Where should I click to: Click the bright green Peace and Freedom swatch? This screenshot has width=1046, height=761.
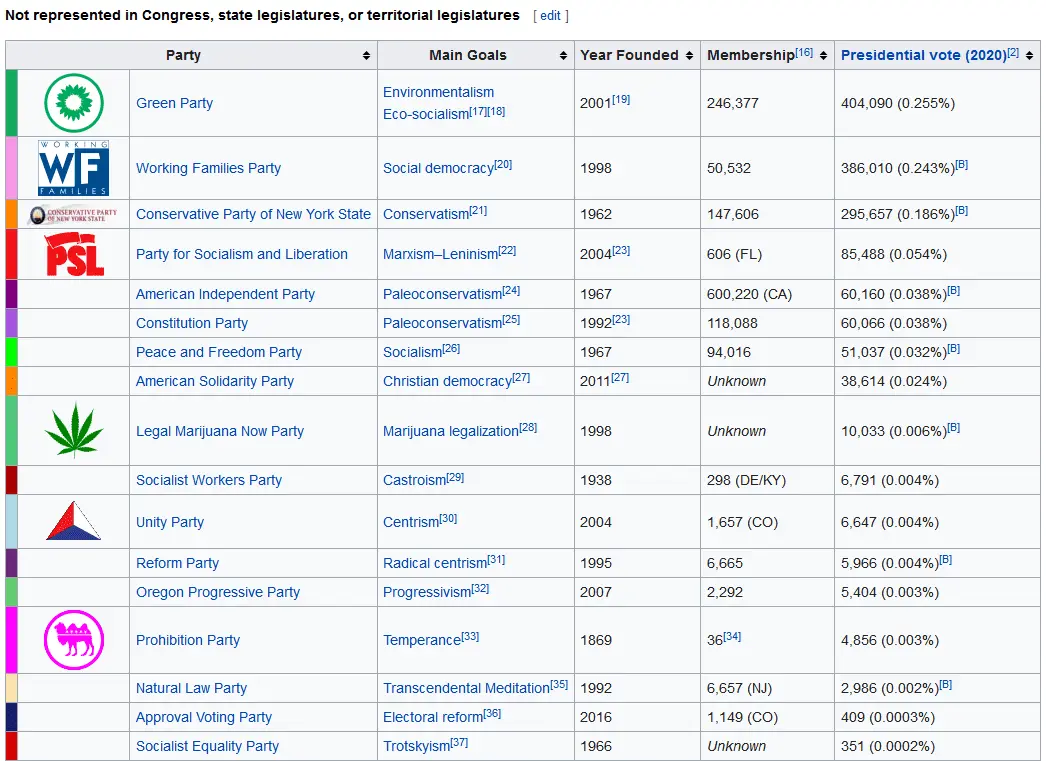tap(12, 352)
